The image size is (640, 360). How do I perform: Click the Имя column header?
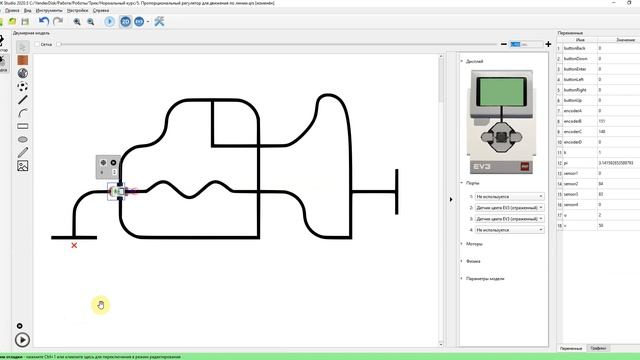(580, 40)
